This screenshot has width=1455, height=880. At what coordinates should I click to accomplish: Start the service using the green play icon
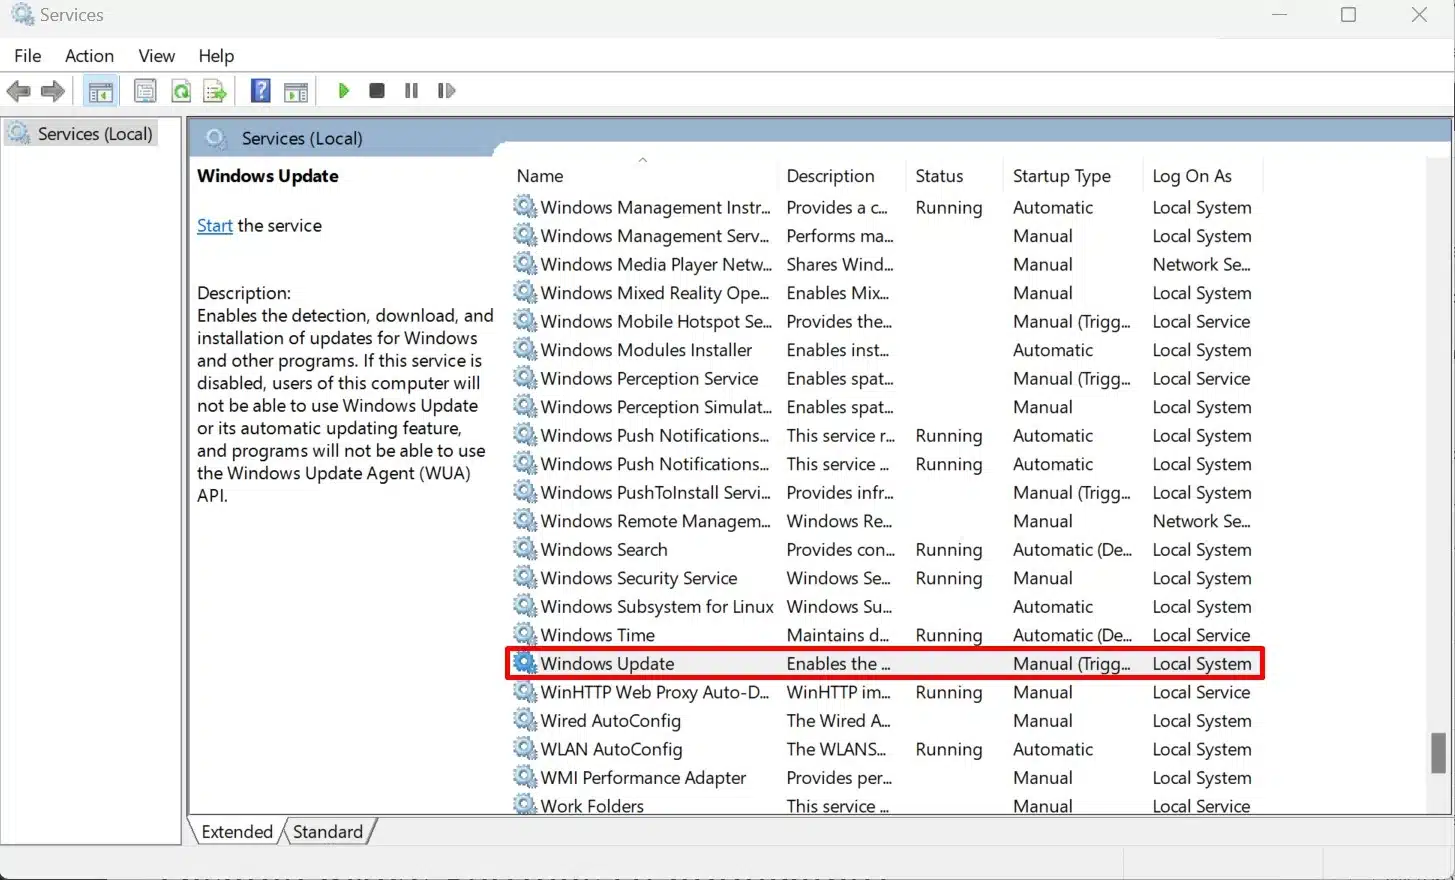point(343,90)
